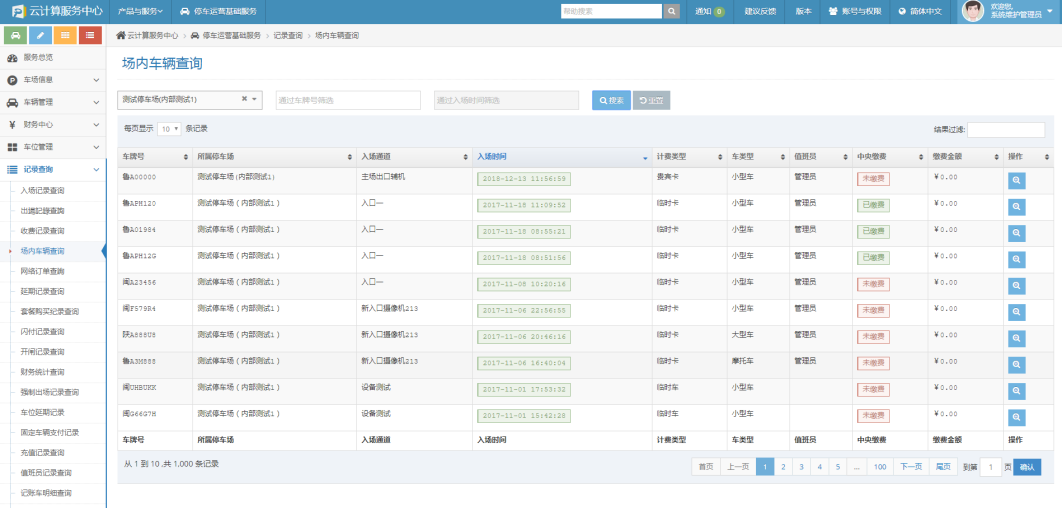Click the license plate filter input field
The width and height of the screenshot is (1062, 508).
coord(348,100)
